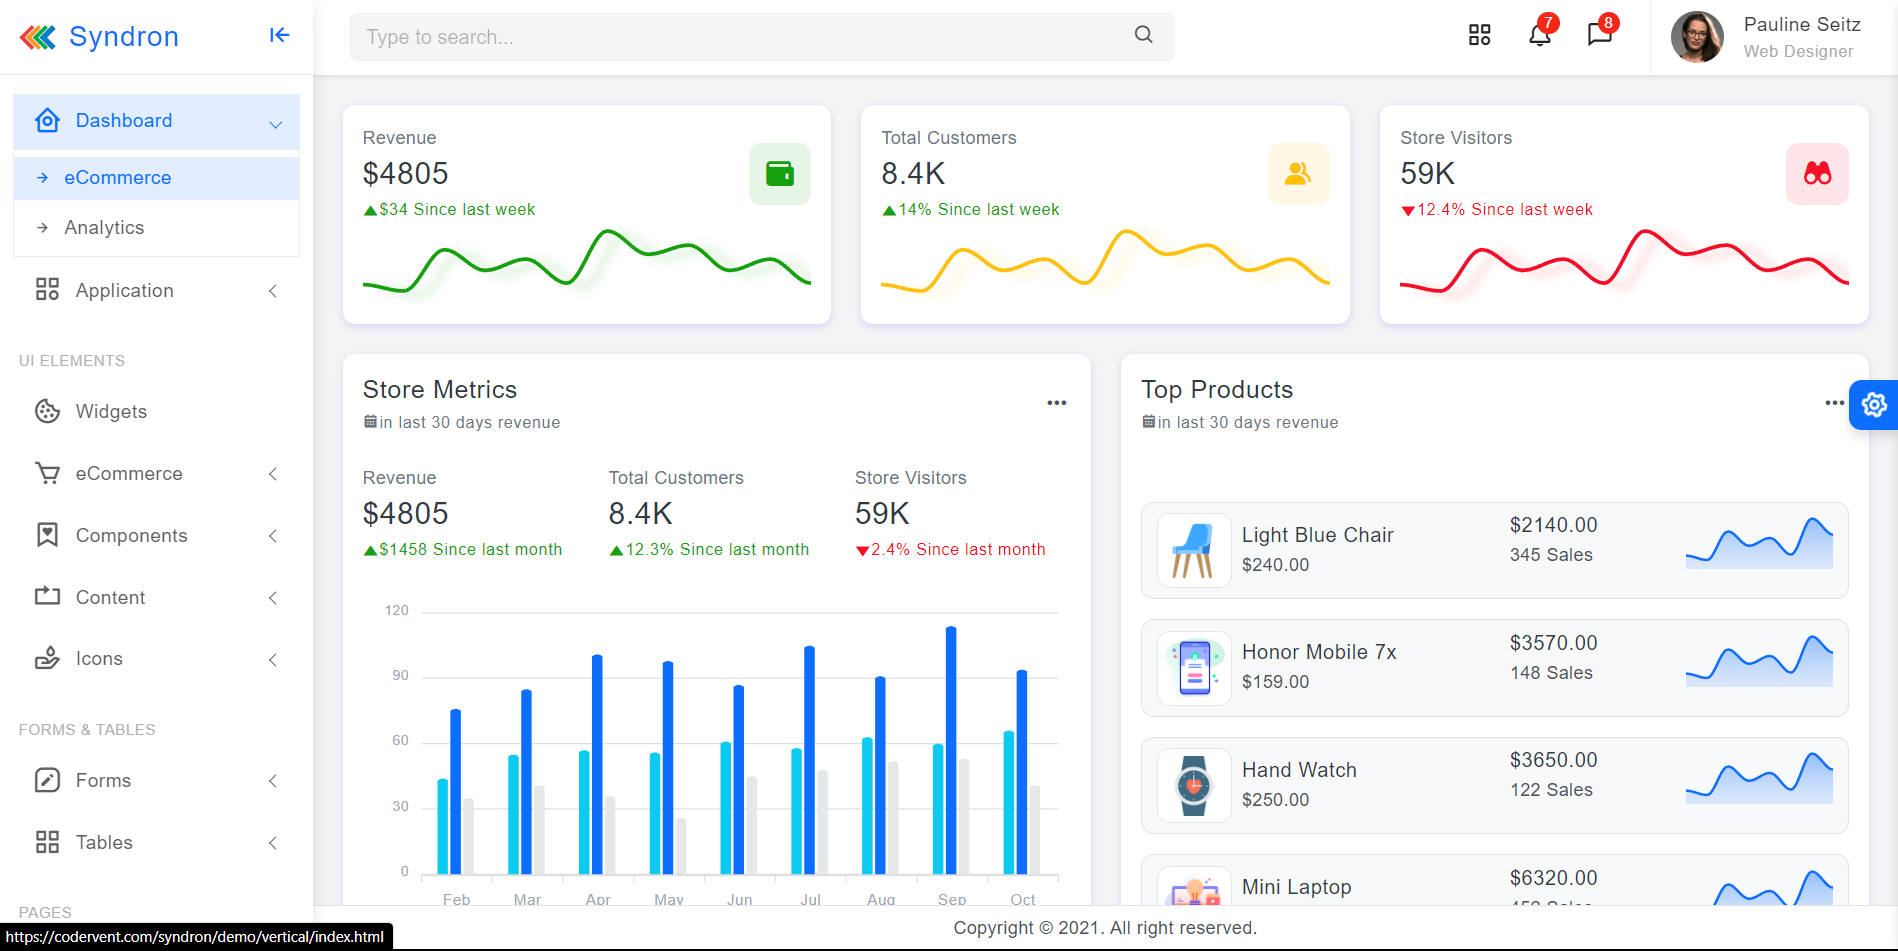This screenshot has height=951, width=1898.
Task: Expand the Components sidebar menu
Action: click(156, 536)
